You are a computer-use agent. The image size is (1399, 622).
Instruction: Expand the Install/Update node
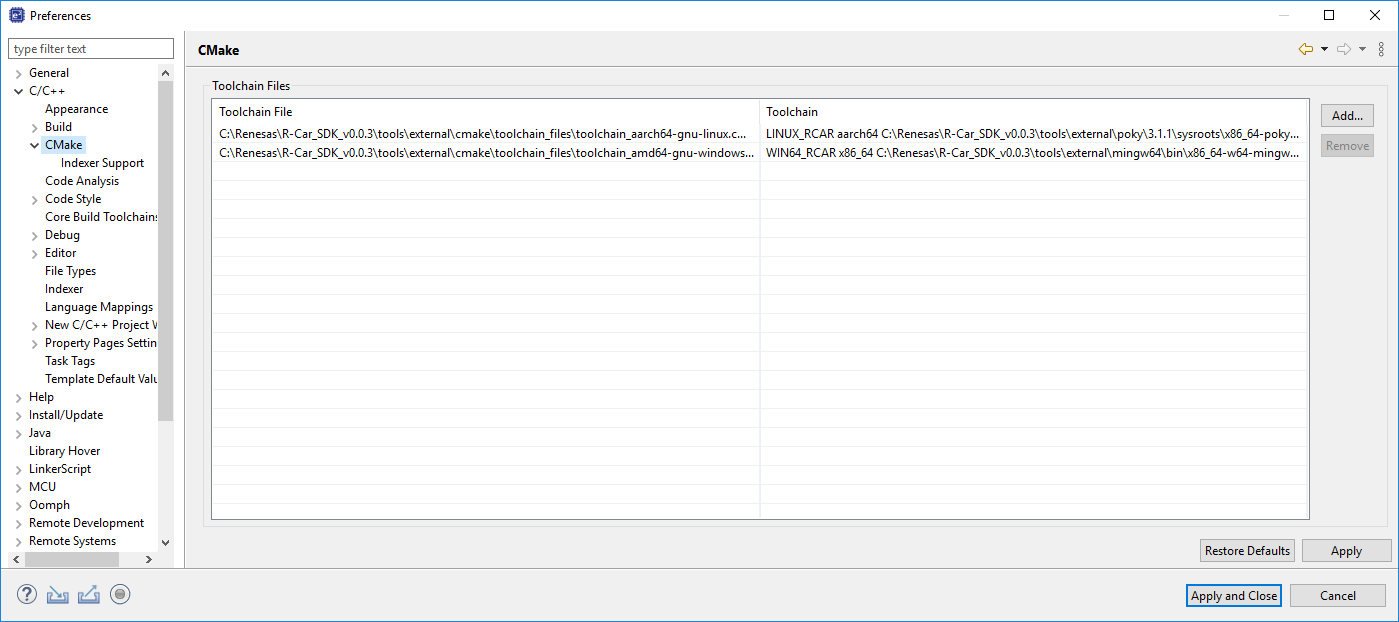(19, 415)
